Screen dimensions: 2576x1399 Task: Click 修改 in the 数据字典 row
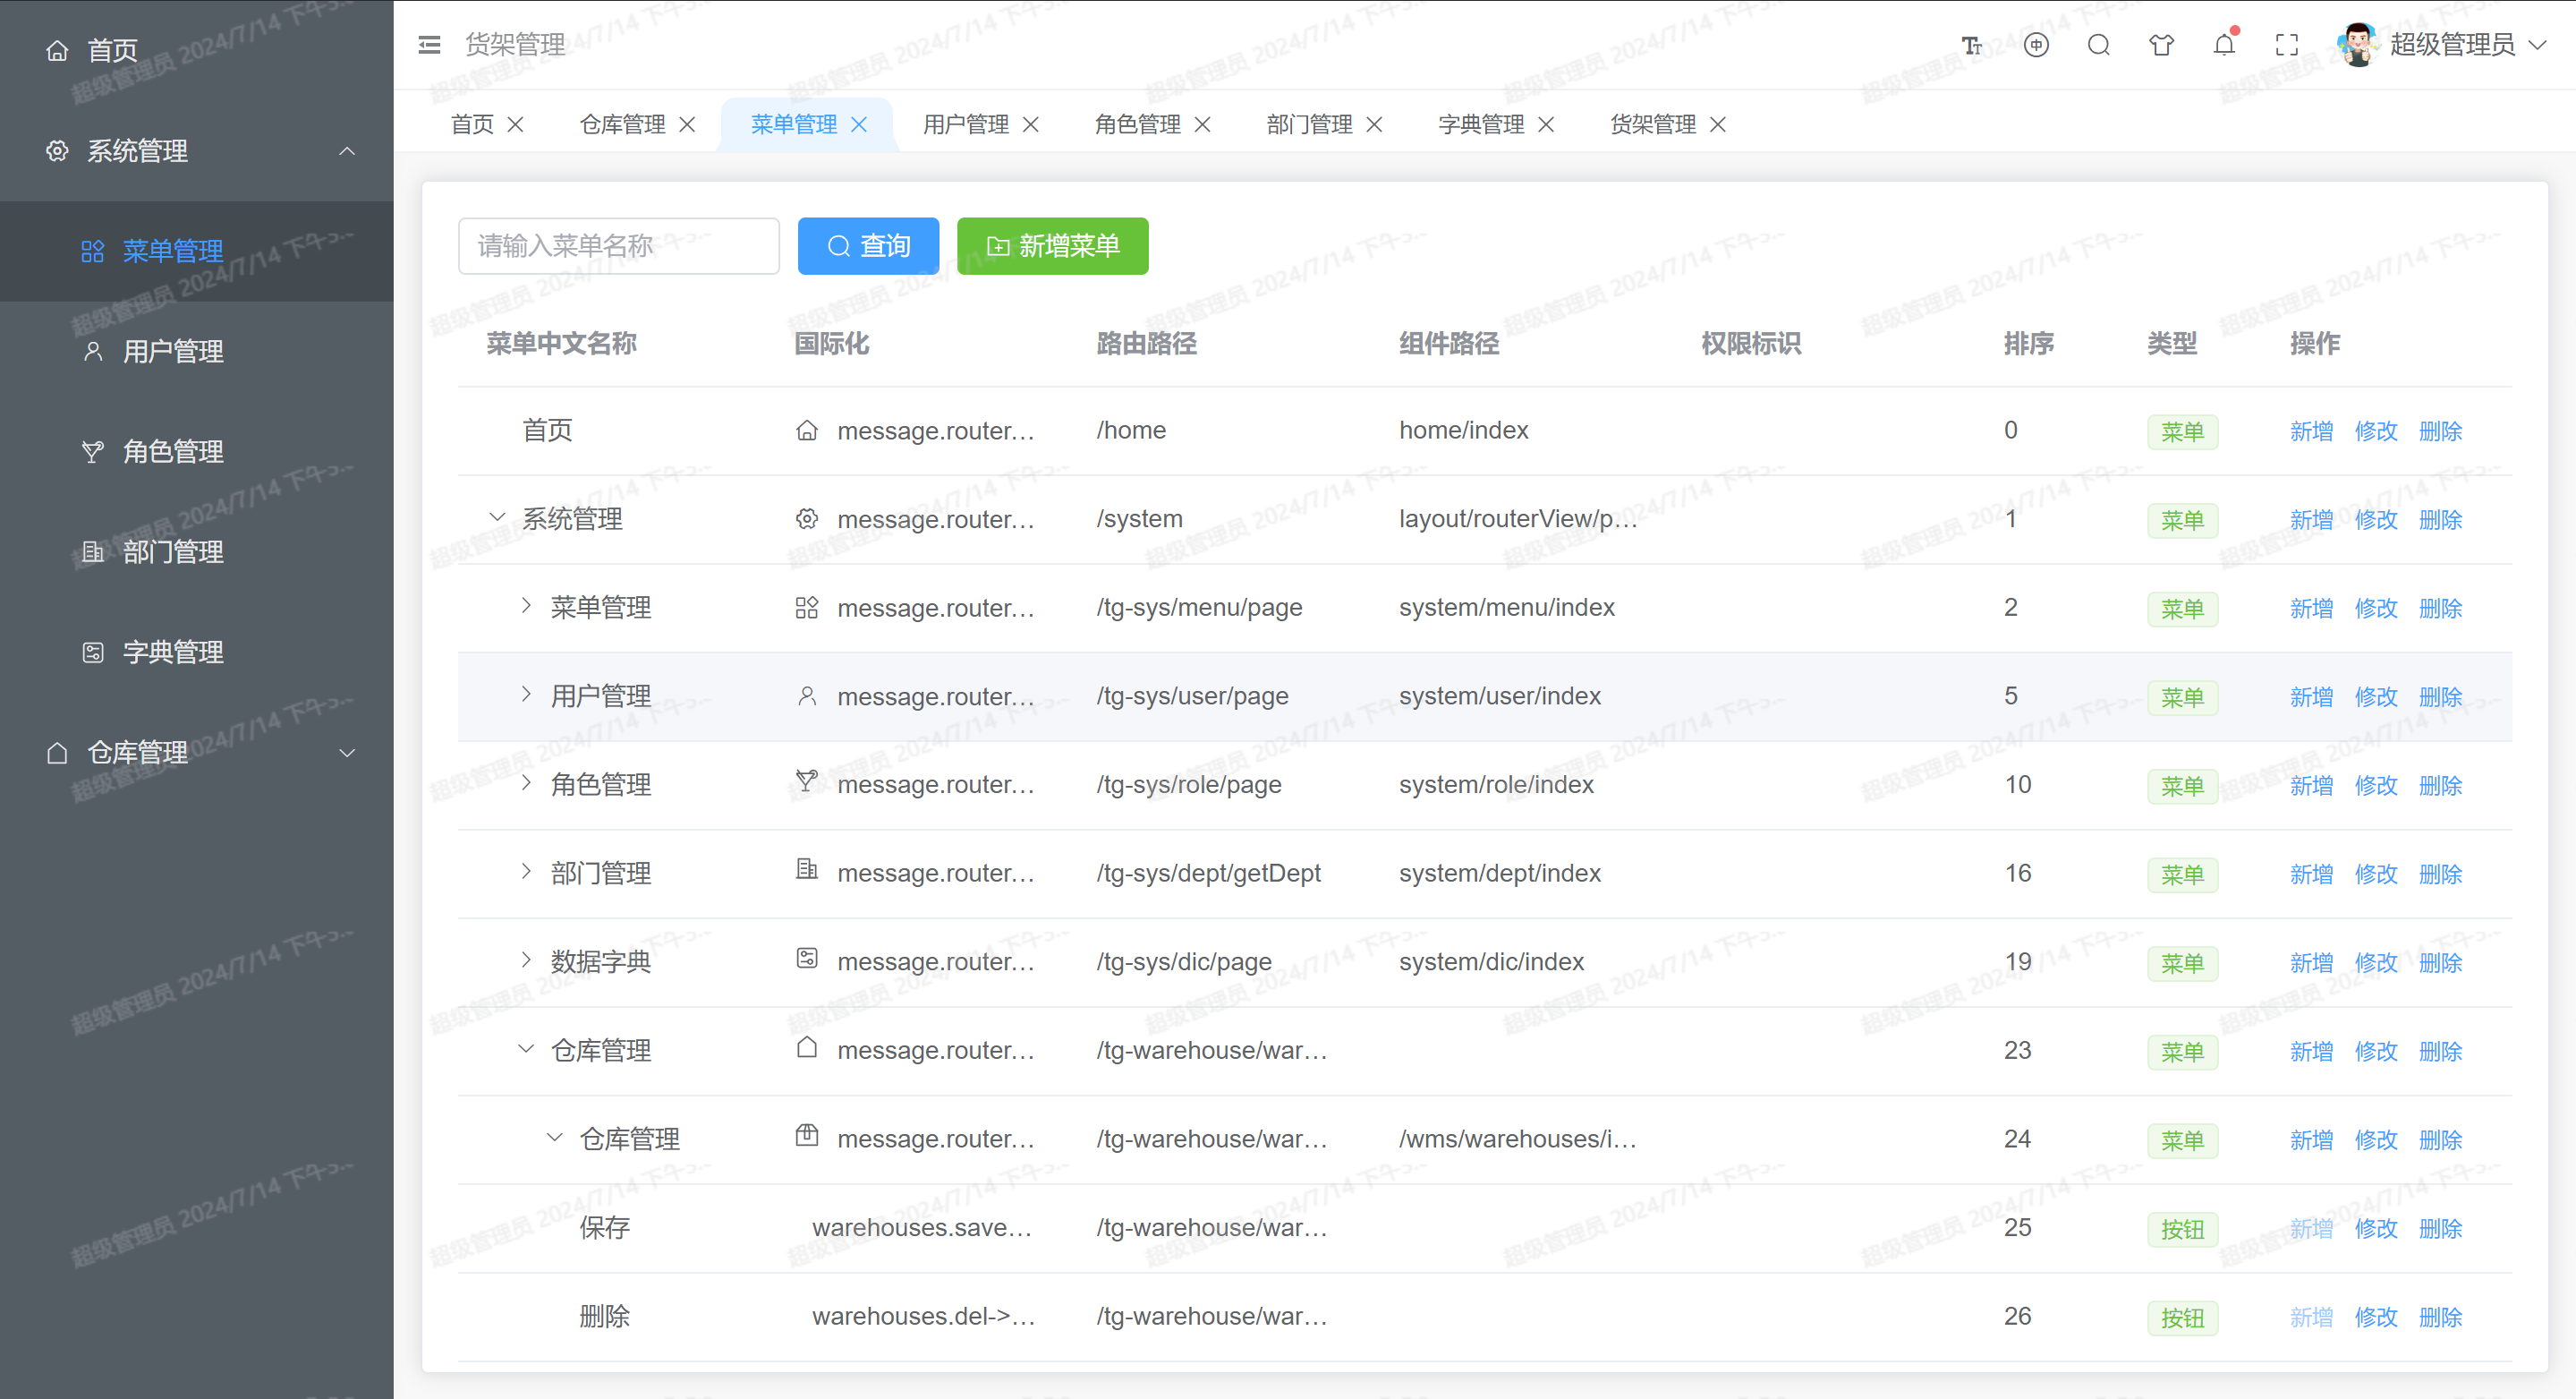2376,963
